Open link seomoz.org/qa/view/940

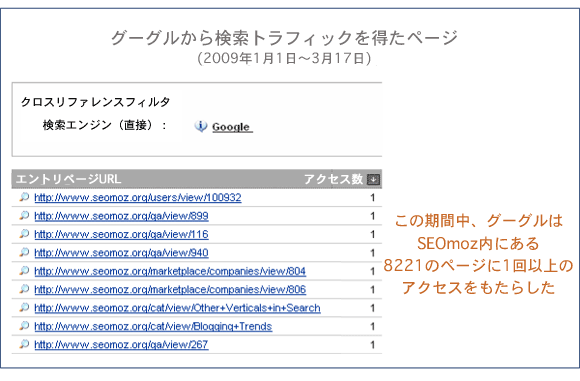click(x=121, y=253)
